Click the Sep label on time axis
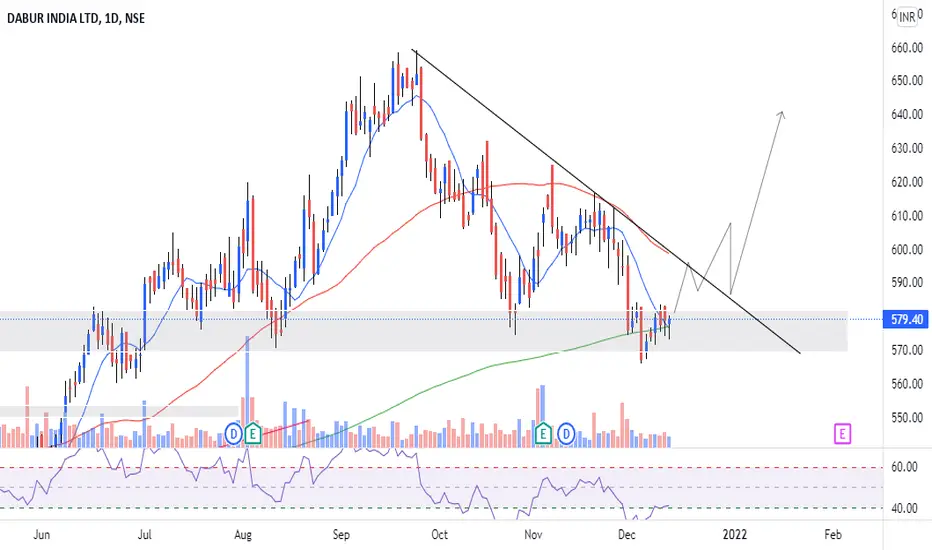 click(x=341, y=535)
